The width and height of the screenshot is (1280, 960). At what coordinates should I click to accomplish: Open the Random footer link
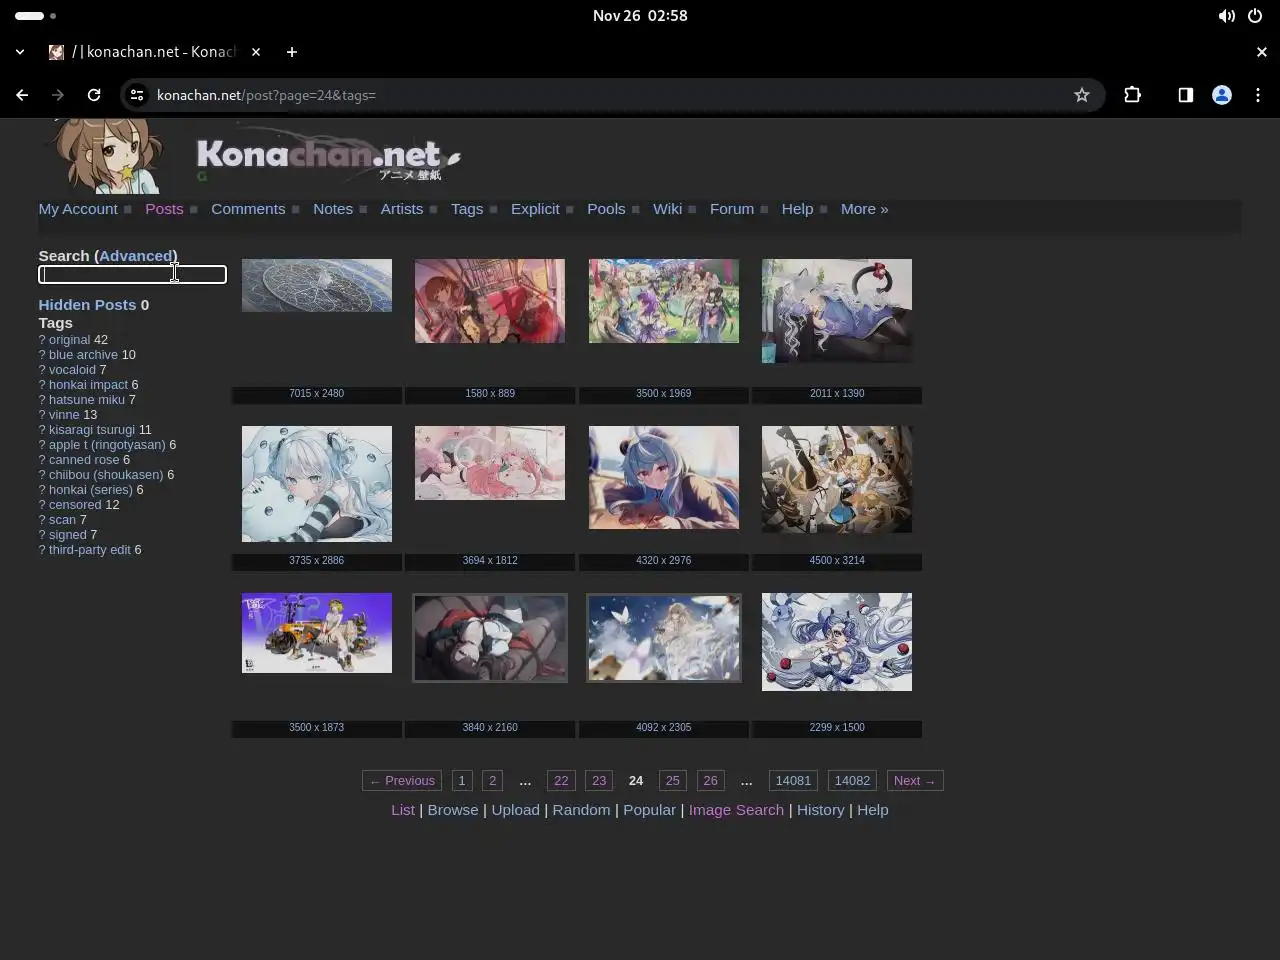pyautogui.click(x=581, y=810)
